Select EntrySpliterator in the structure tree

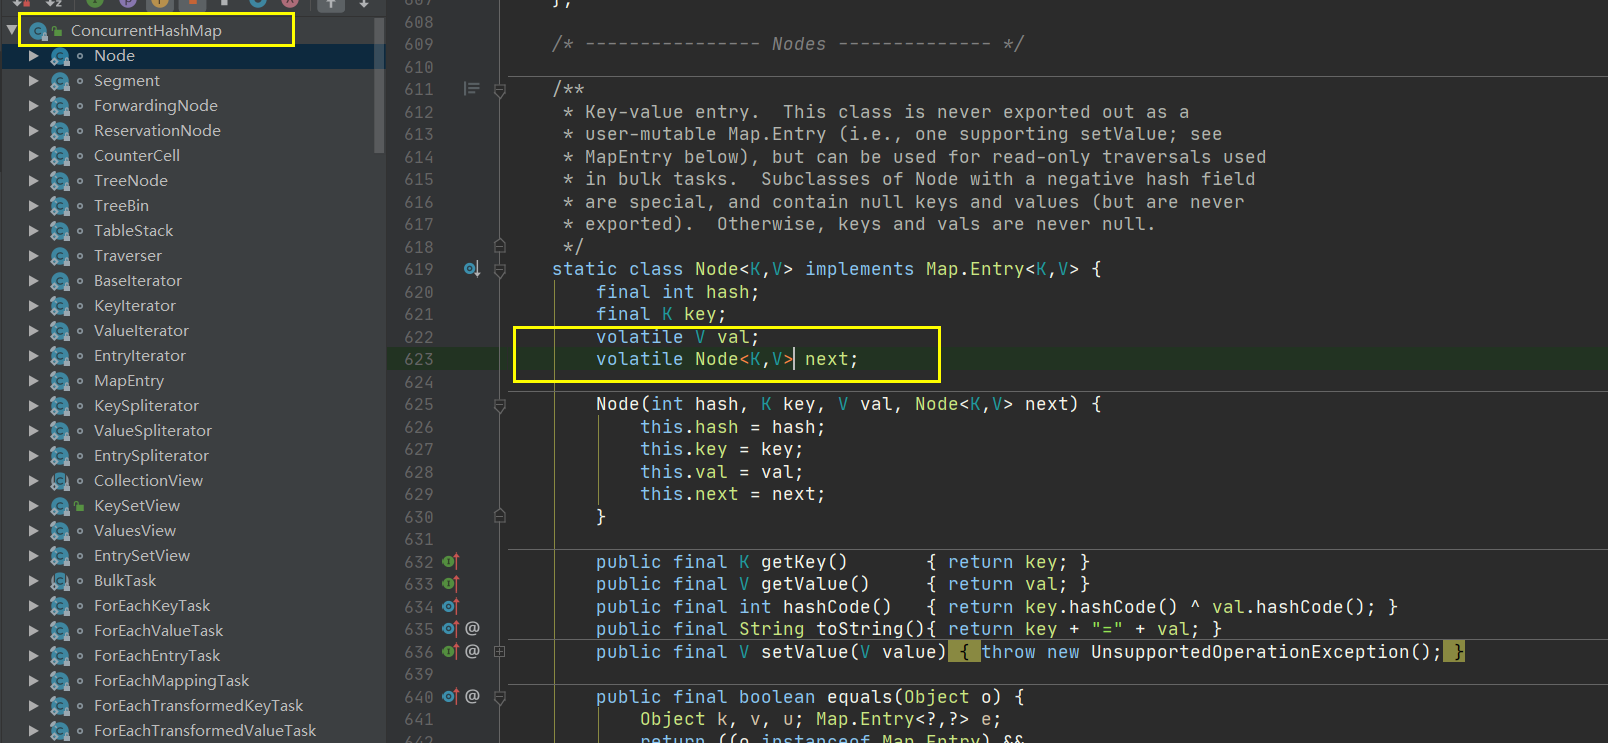point(151,456)
